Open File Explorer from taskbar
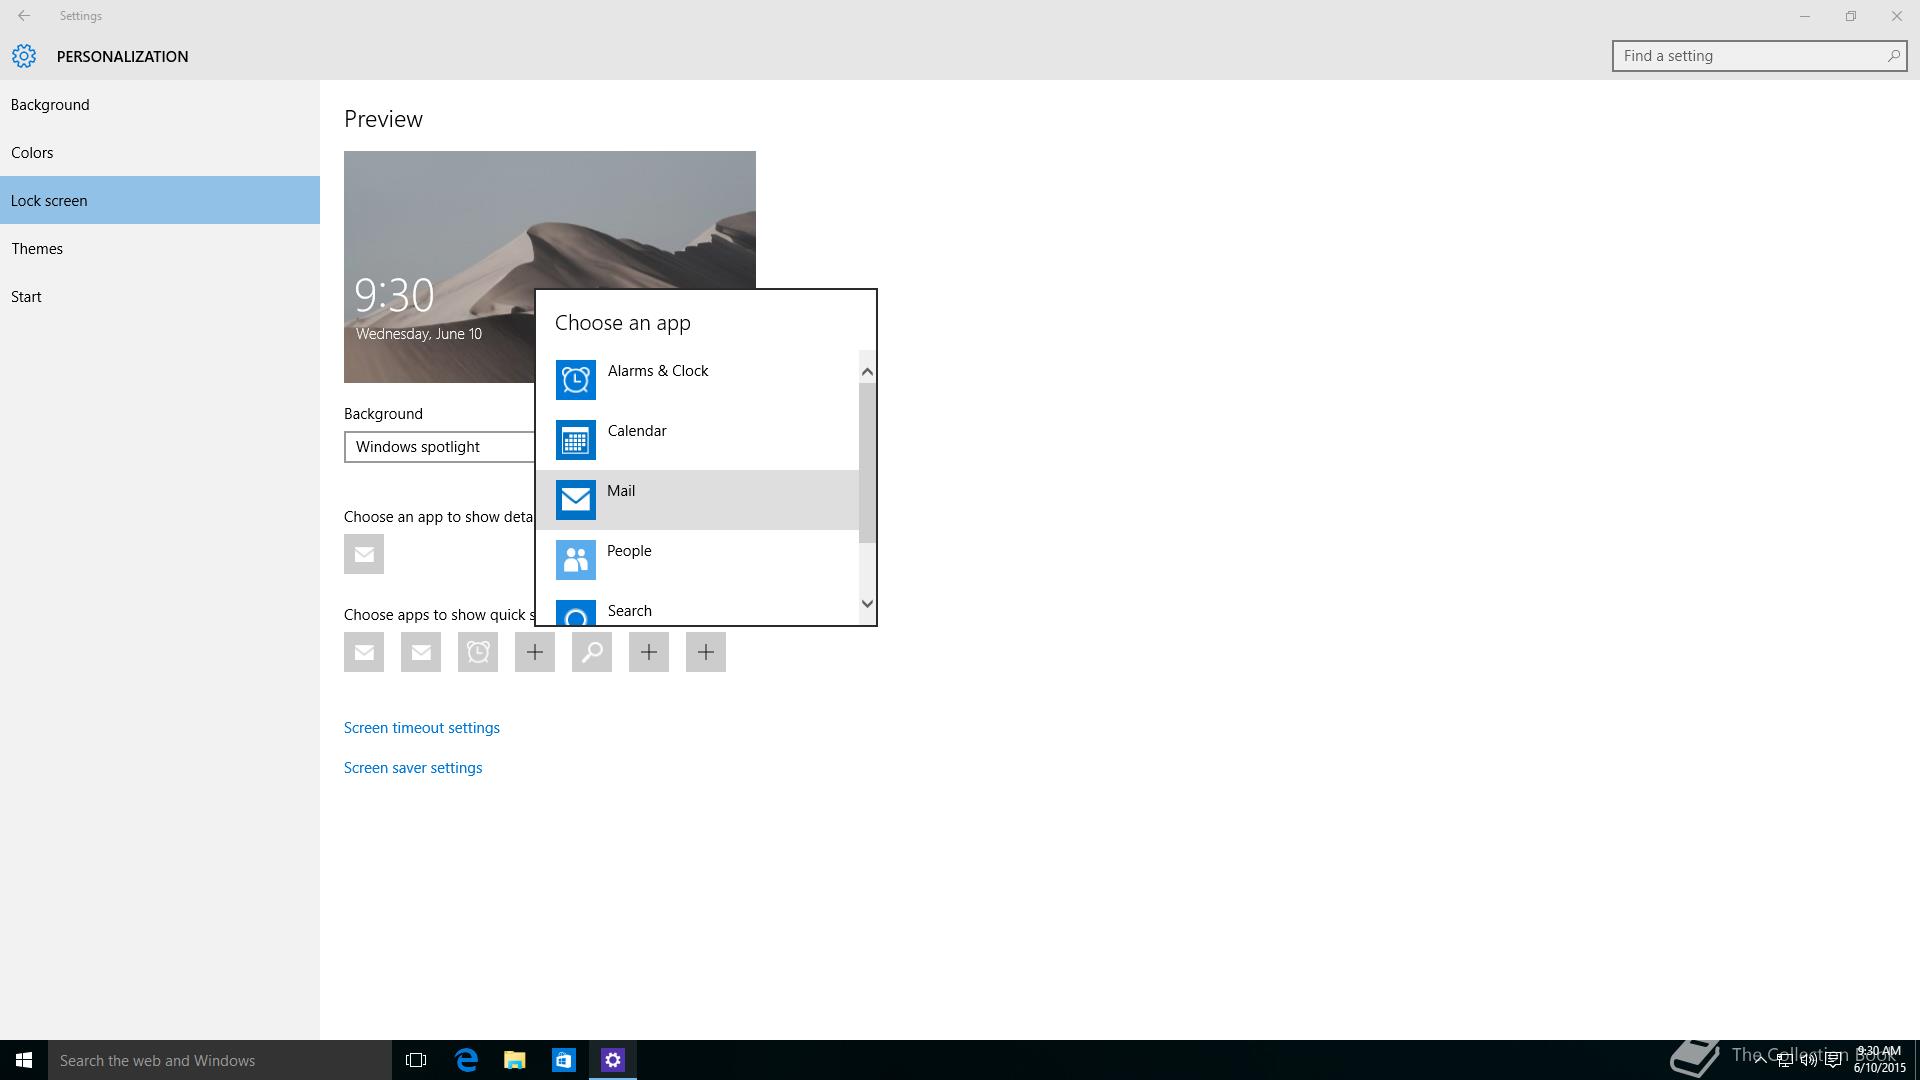The height and width of the screenshot is (1080, 1920). [x=515, y=1060]
